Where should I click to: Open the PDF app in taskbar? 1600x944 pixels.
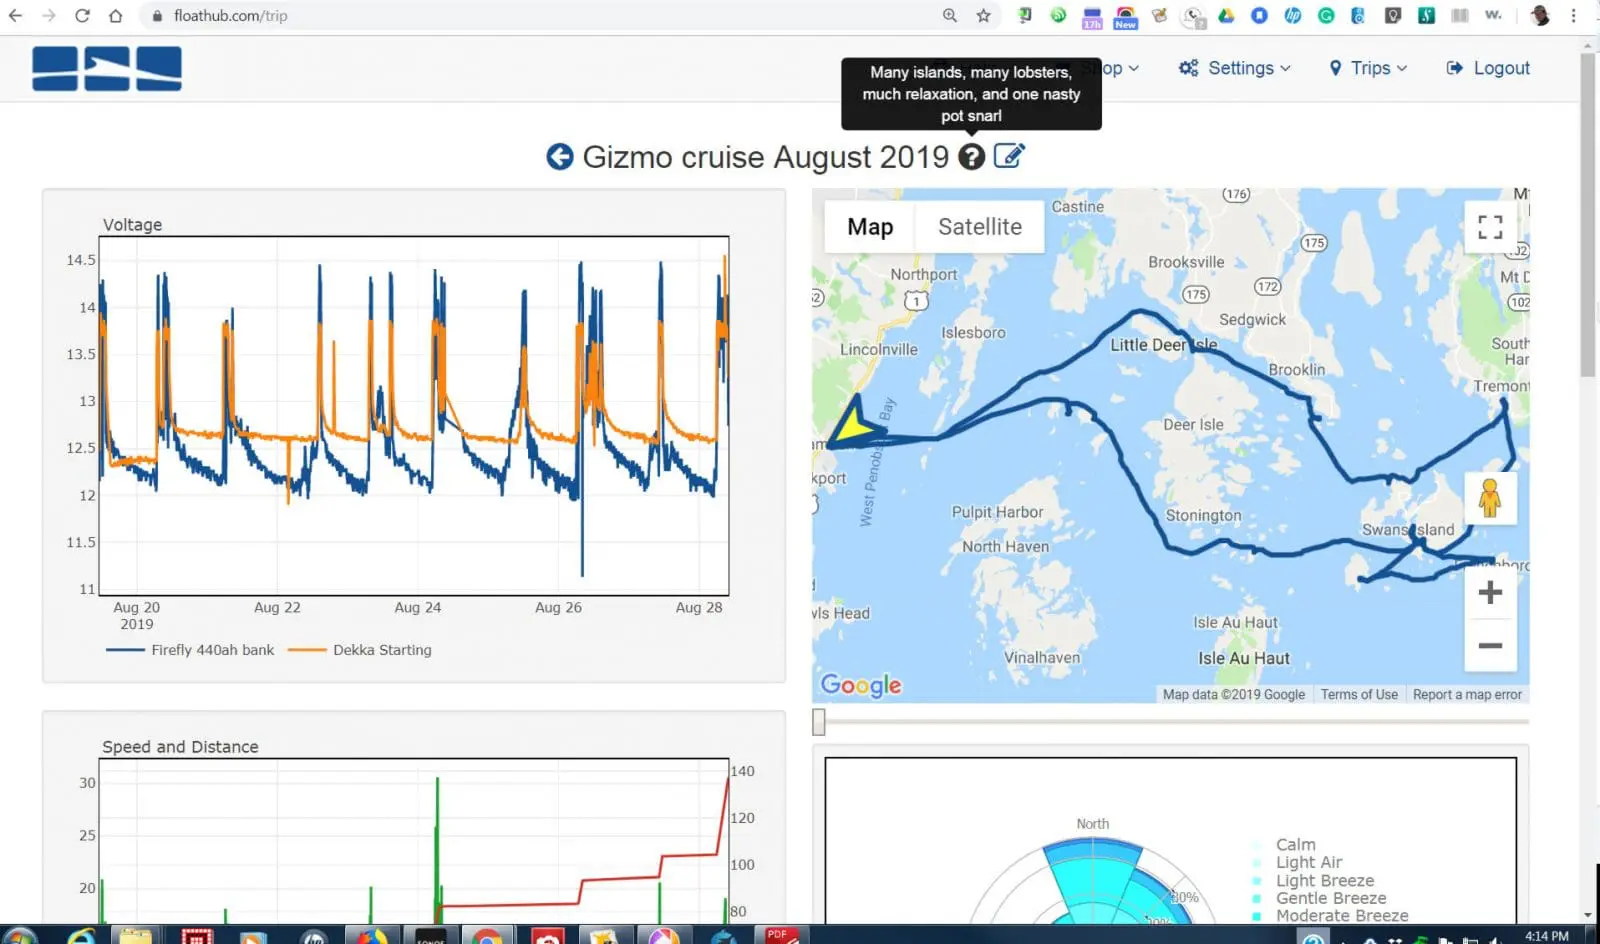click(780, 936)
